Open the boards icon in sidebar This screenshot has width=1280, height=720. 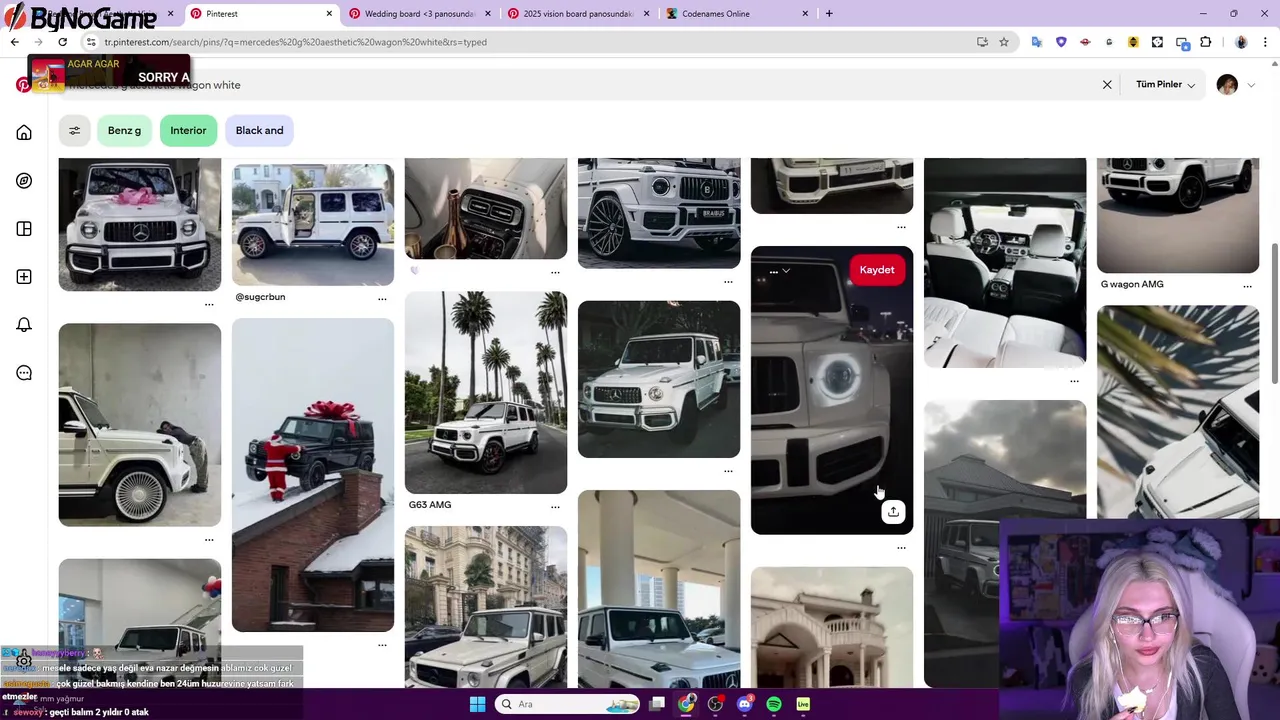[x=24, y=229]
